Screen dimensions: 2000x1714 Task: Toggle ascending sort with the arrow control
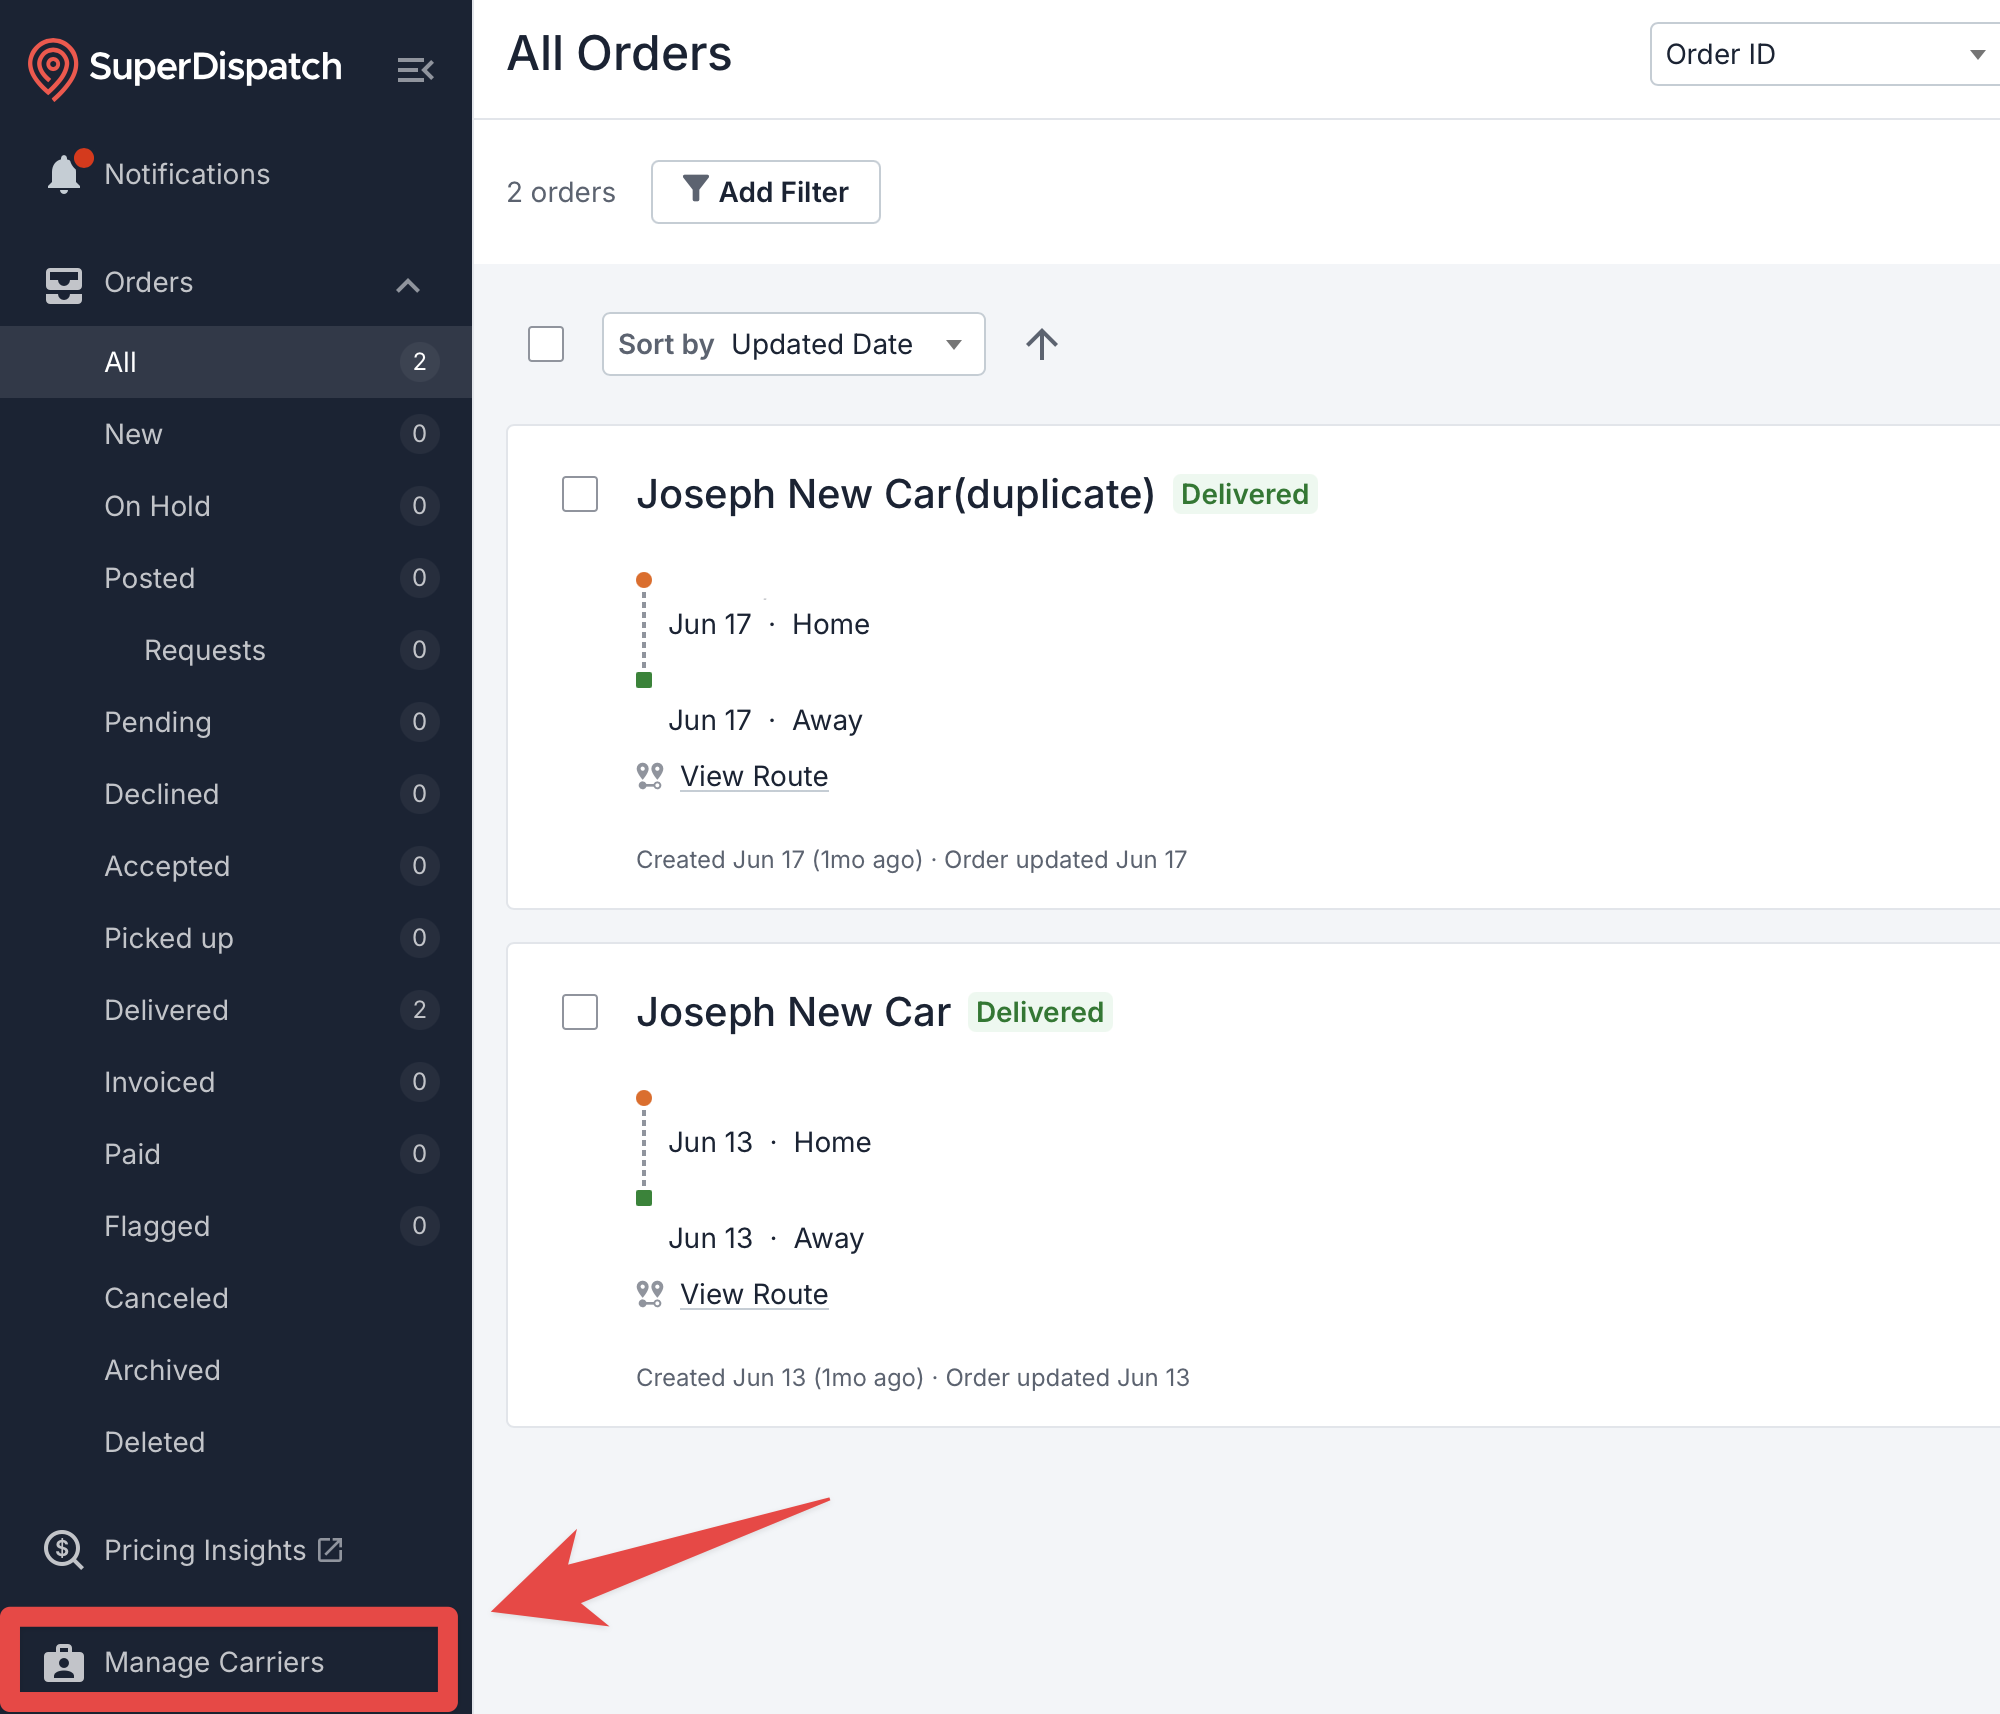pyautogui.click(x=1042, y=344)
